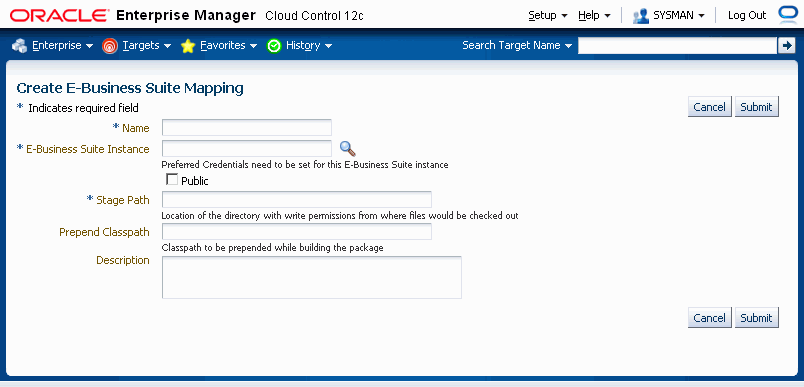Viewport: 804px width, 387px height.
Task: Click the History clock icon
Action: point(274,46)
